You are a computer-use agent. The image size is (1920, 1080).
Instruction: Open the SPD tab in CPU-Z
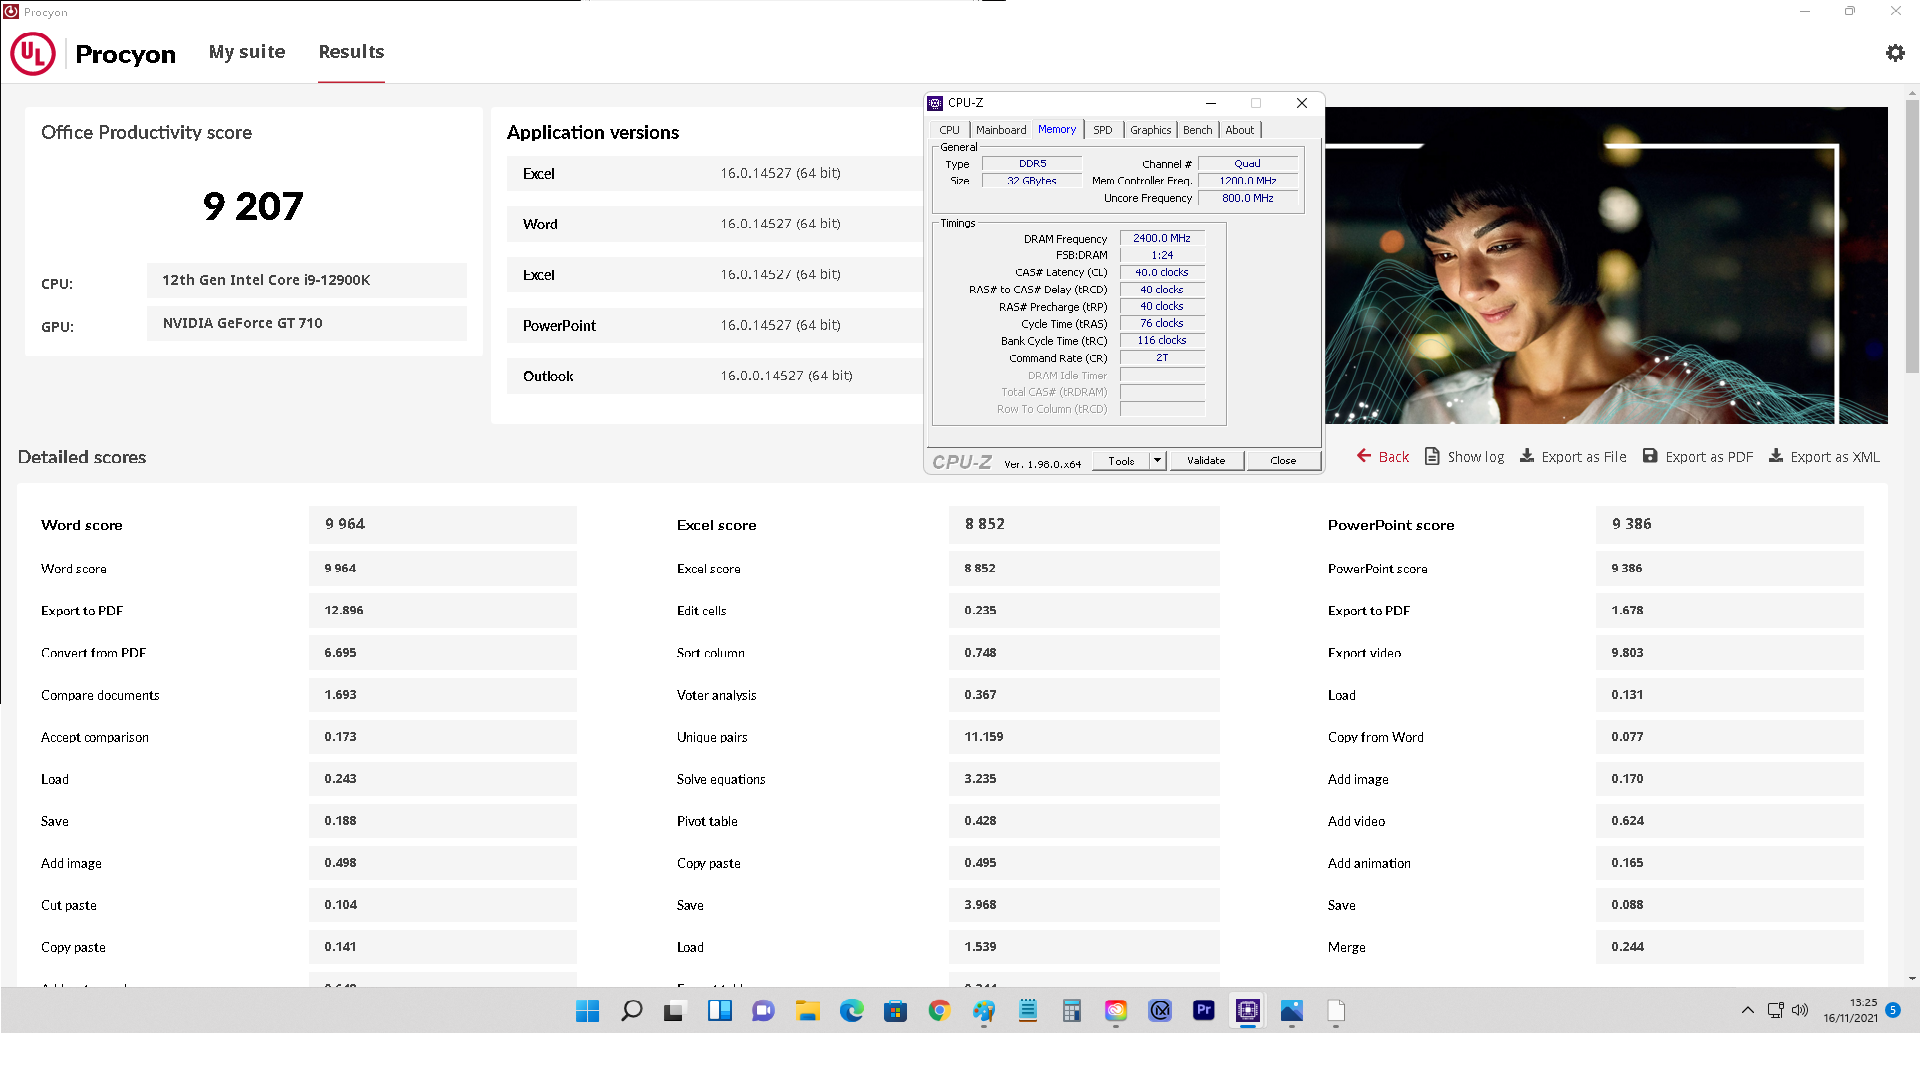(1103, 130)
